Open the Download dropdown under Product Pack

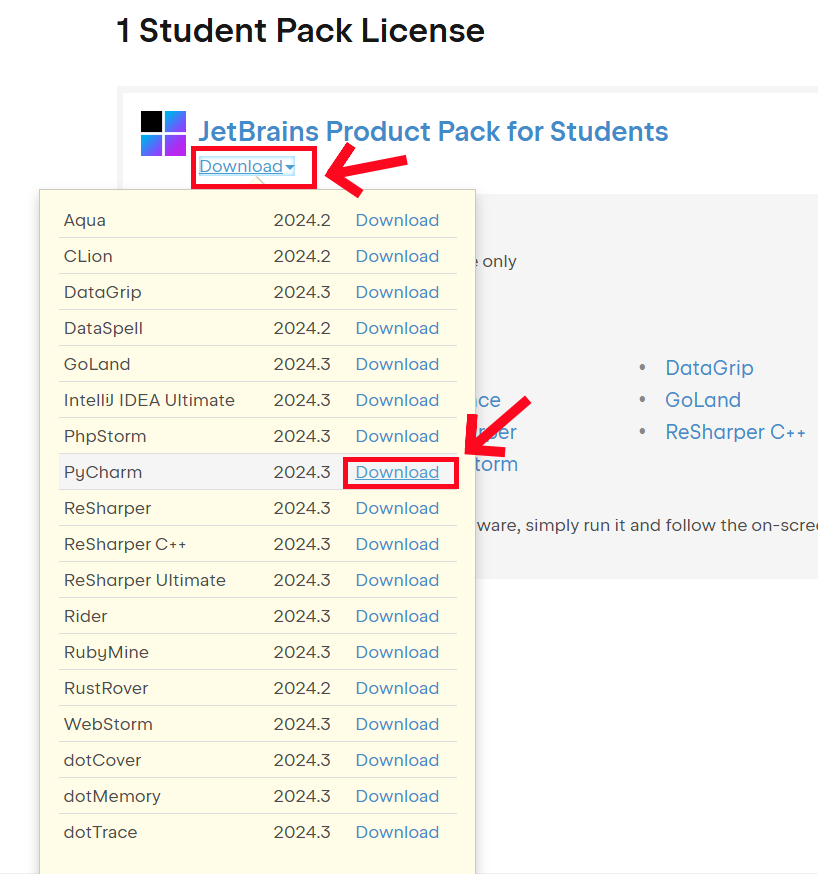click(247, 166)
